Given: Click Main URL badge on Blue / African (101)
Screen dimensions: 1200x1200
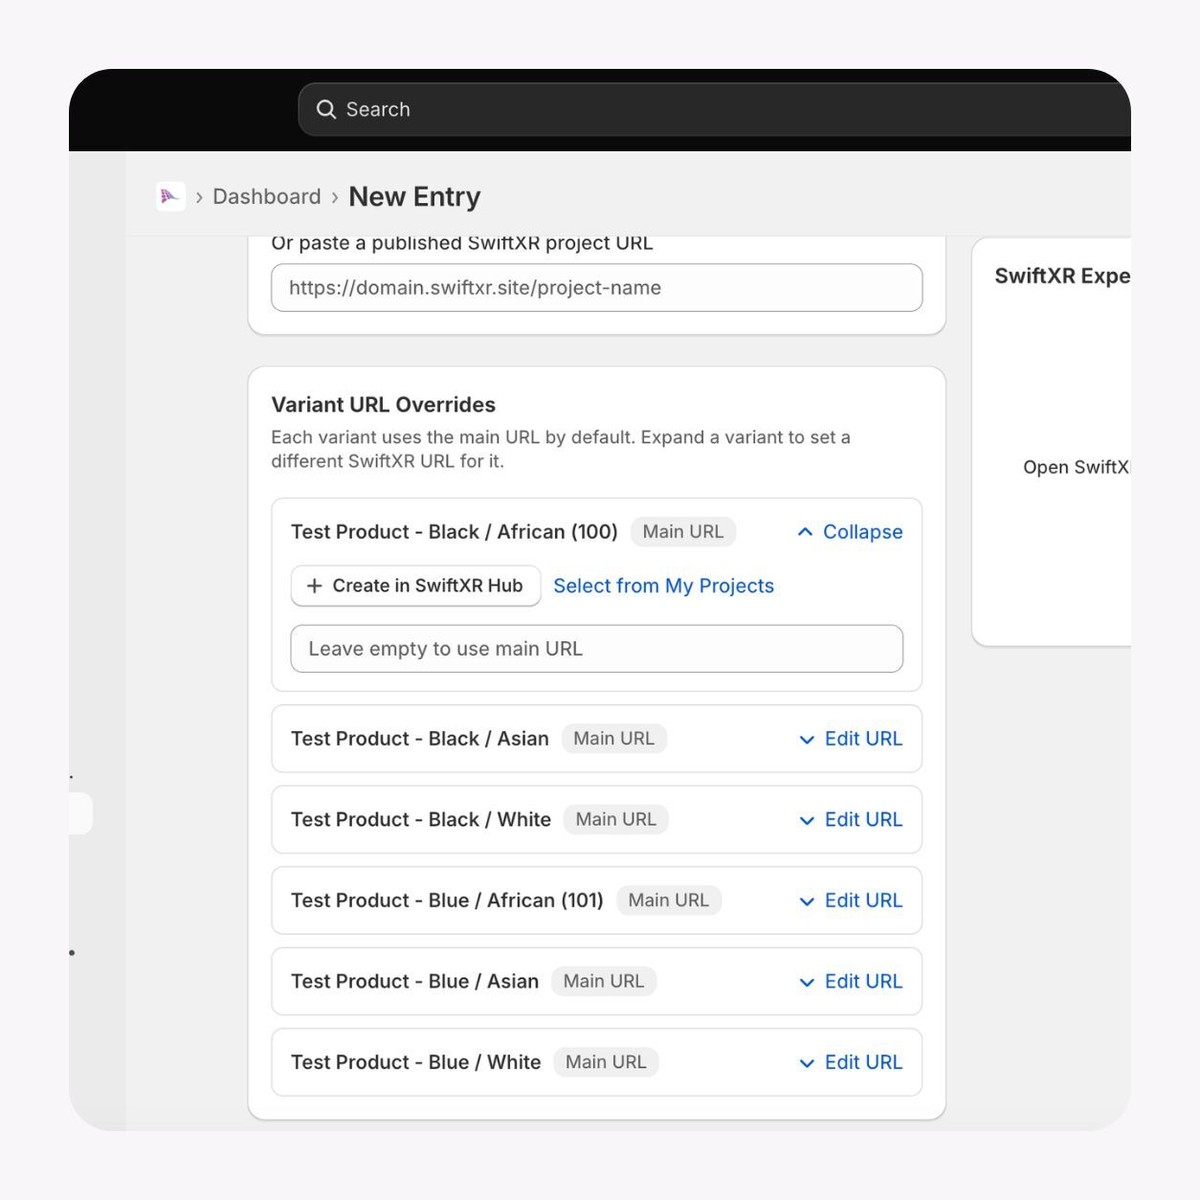Looking at the screenshot, I should pos(669,901).
